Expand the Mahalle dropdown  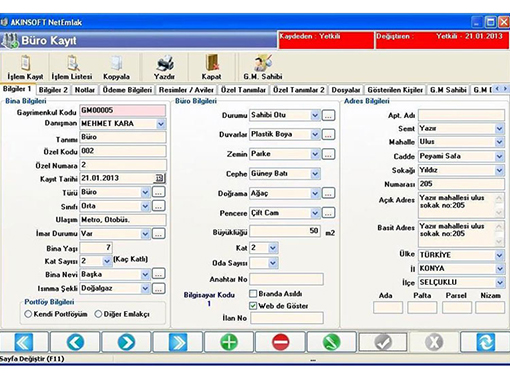click(x=499, y=142)
